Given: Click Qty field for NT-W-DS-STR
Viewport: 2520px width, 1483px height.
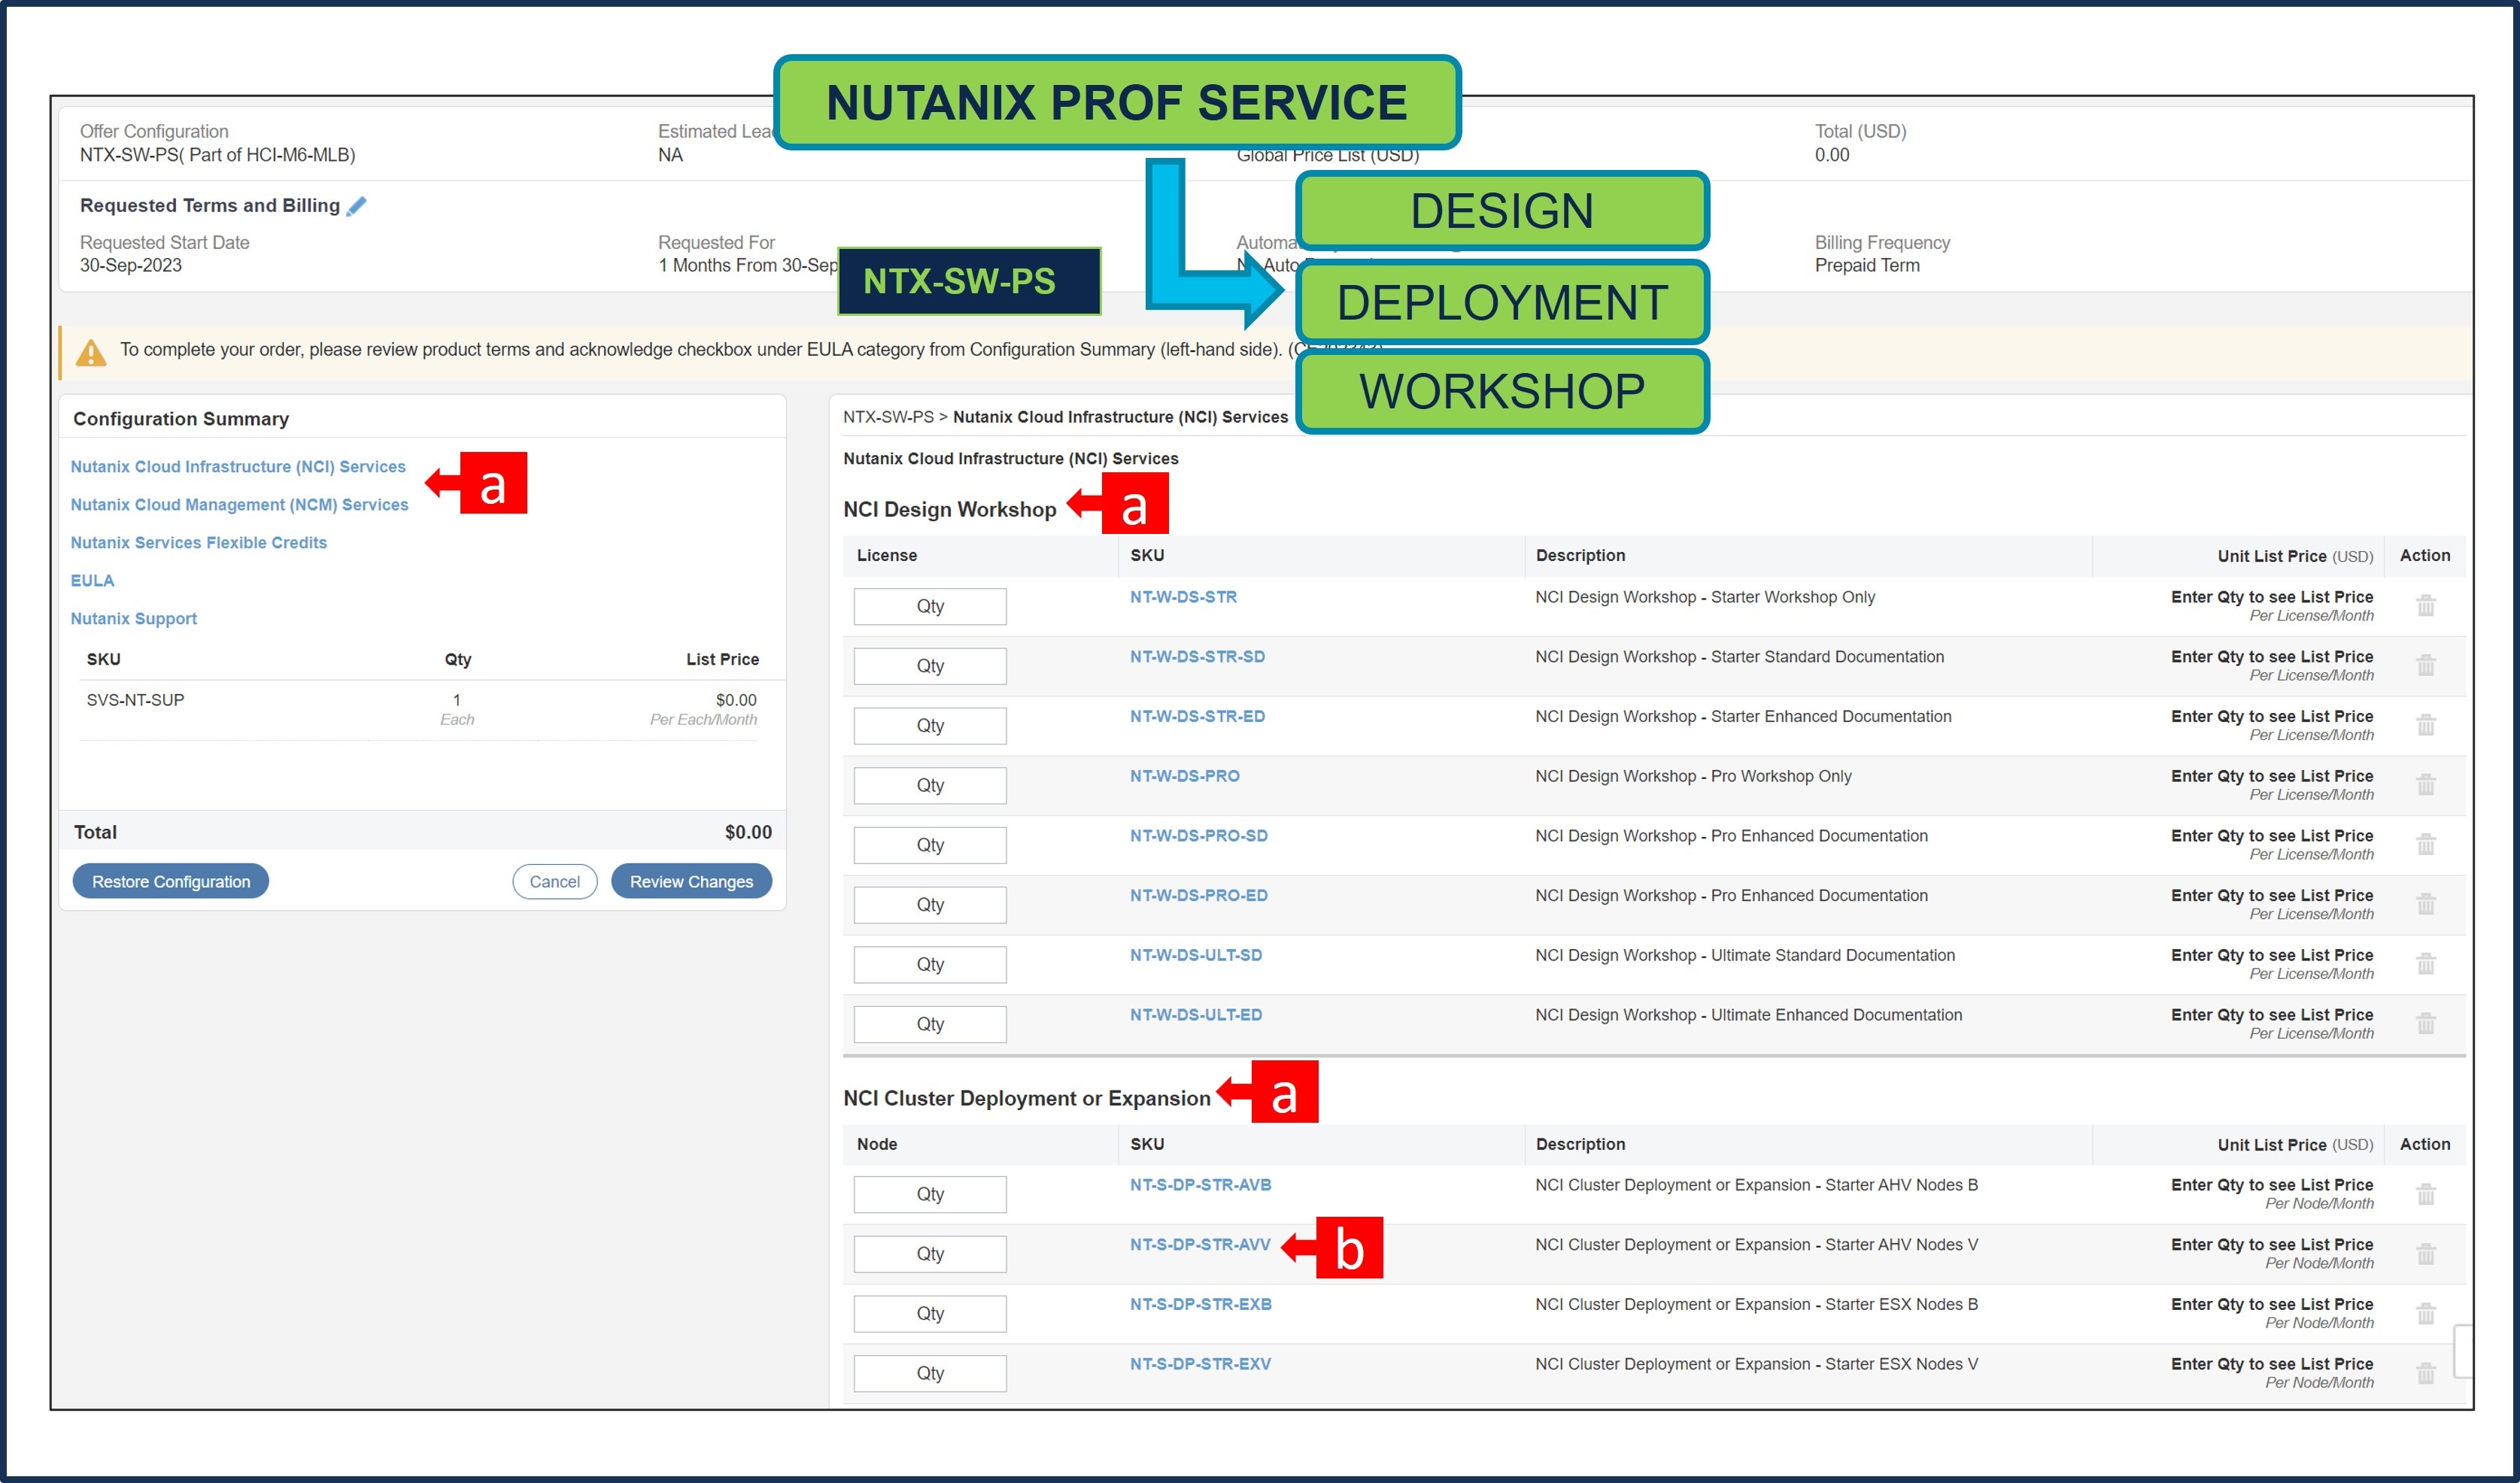Looking at the screenshot, I should [930, 606].
